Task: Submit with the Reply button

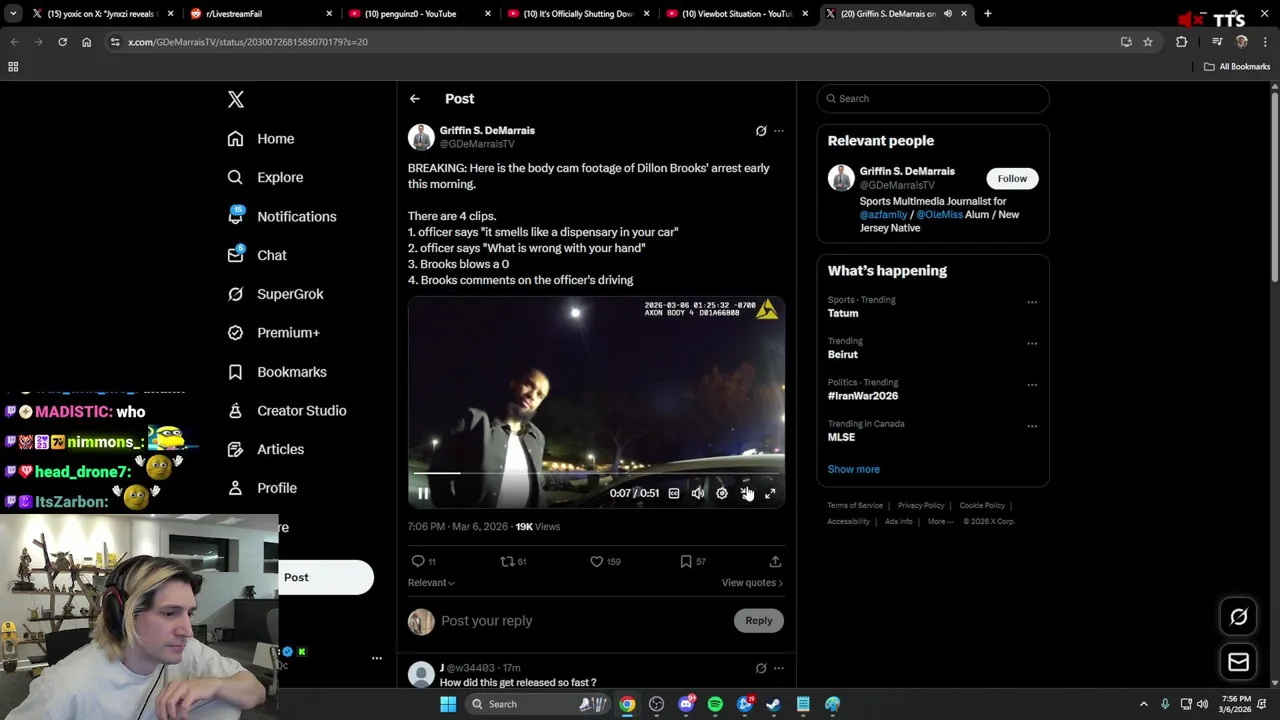Action: click(x=759, y=621)
